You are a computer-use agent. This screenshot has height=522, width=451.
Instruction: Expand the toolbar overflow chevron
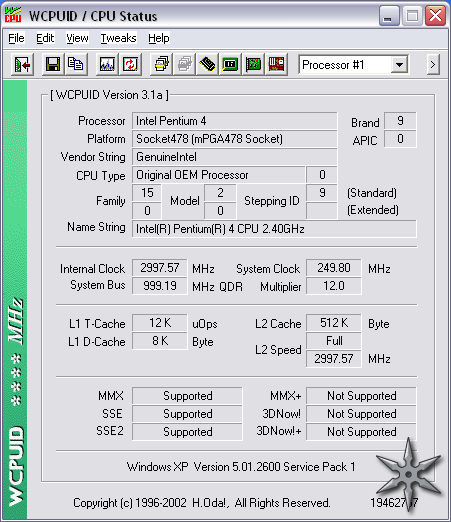[x=433, y=64]
